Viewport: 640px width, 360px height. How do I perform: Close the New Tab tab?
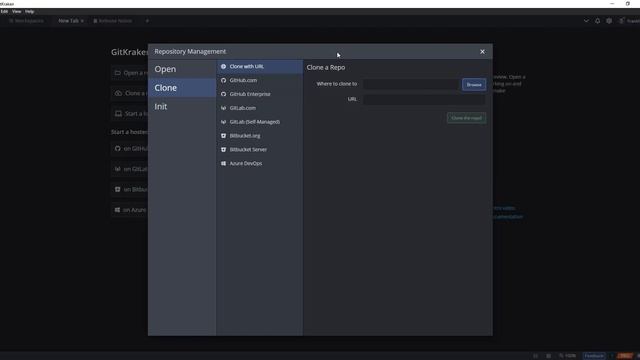coord(82,21)
